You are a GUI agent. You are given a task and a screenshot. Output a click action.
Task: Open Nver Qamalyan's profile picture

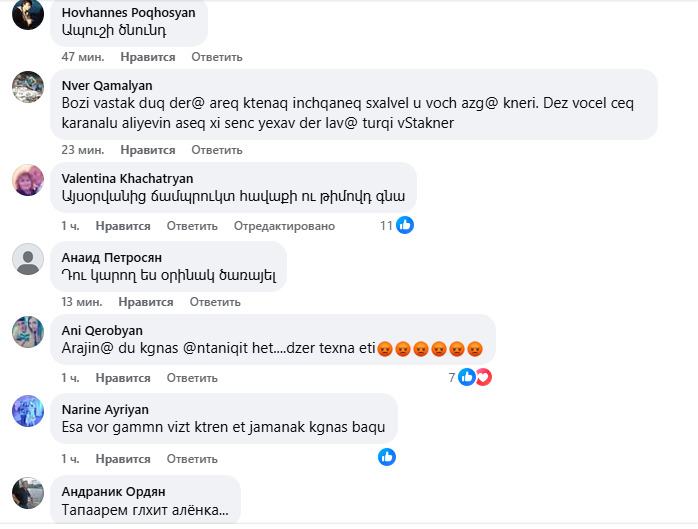click(28, 86)
